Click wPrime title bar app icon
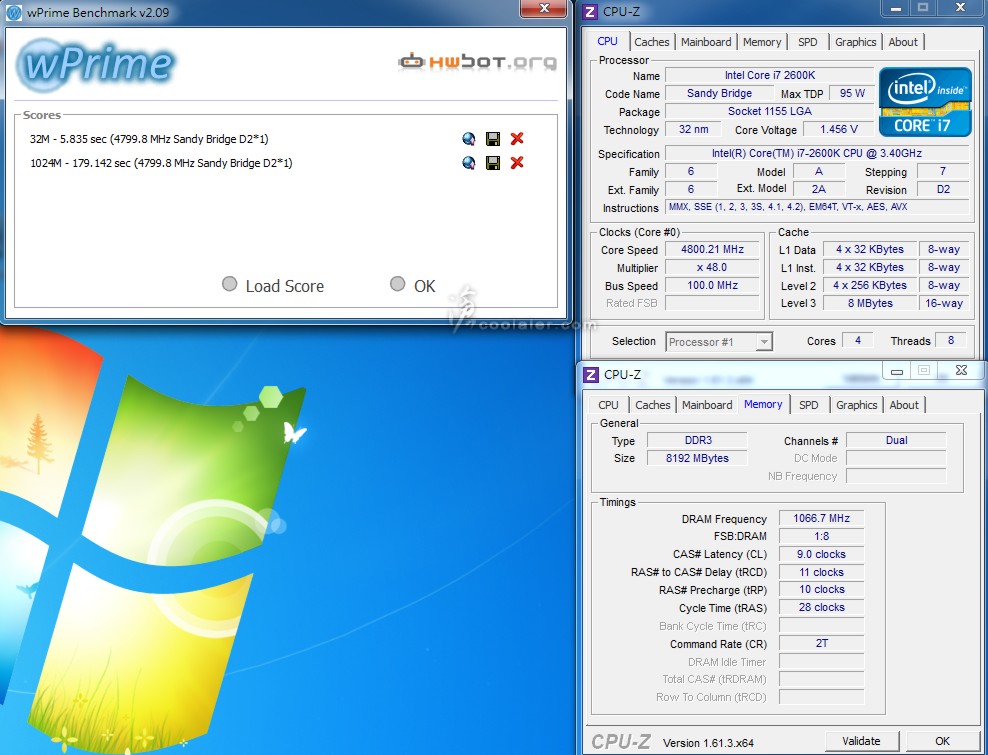 coord(13,12)
